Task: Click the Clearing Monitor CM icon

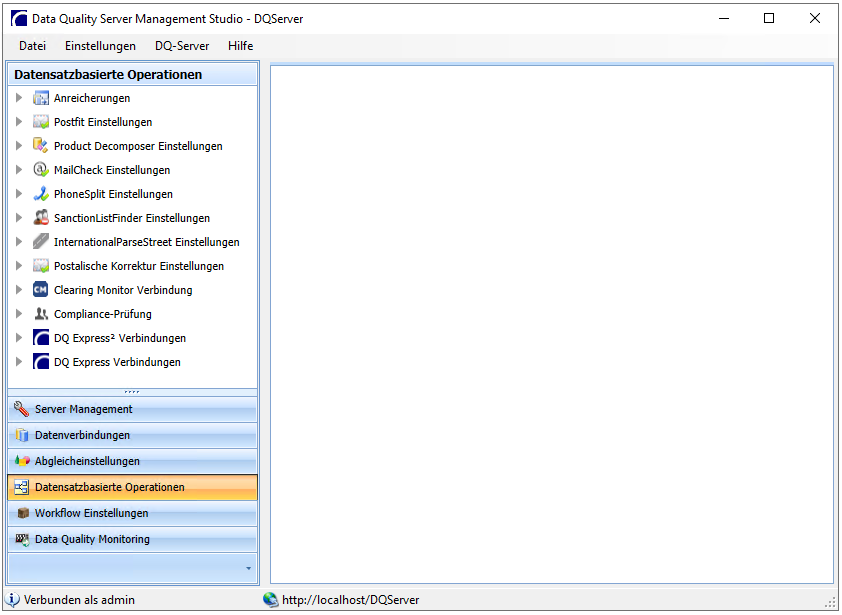Action: [41, 290]
